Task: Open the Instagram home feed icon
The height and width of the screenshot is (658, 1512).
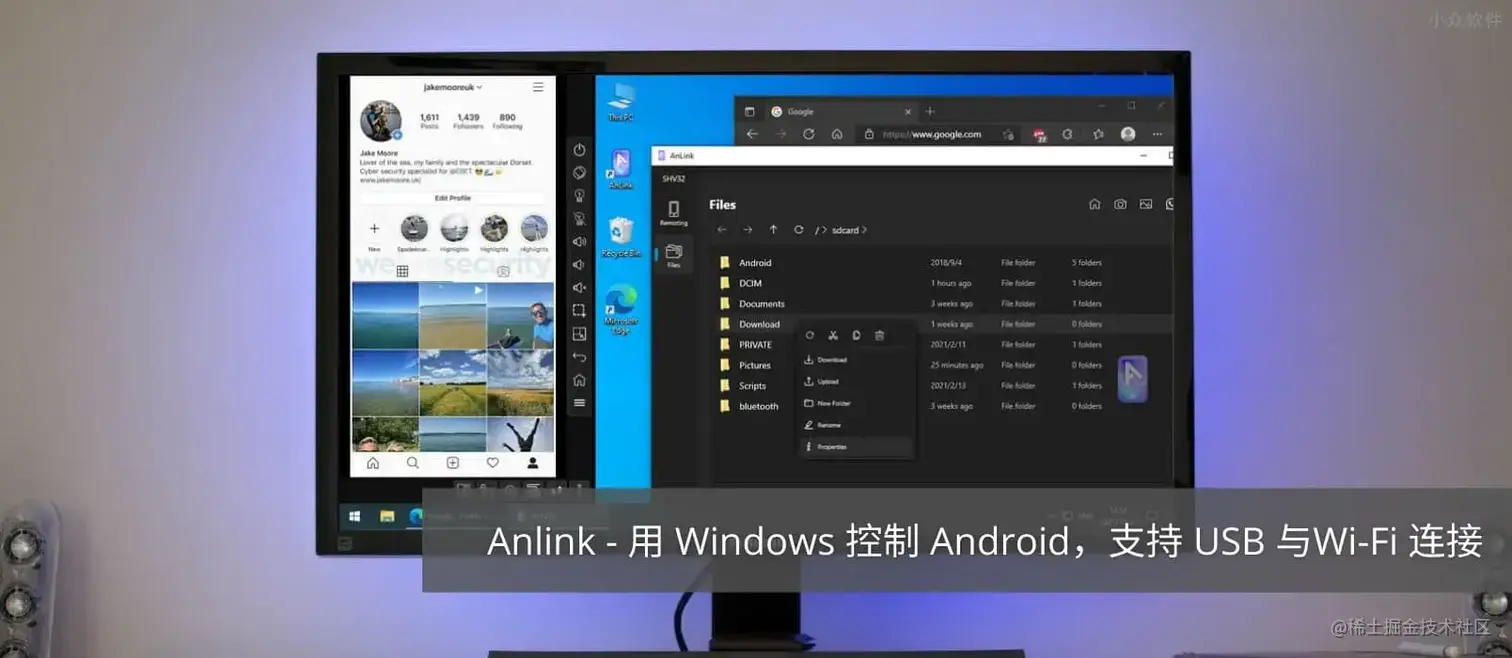Action: [373, 463]
